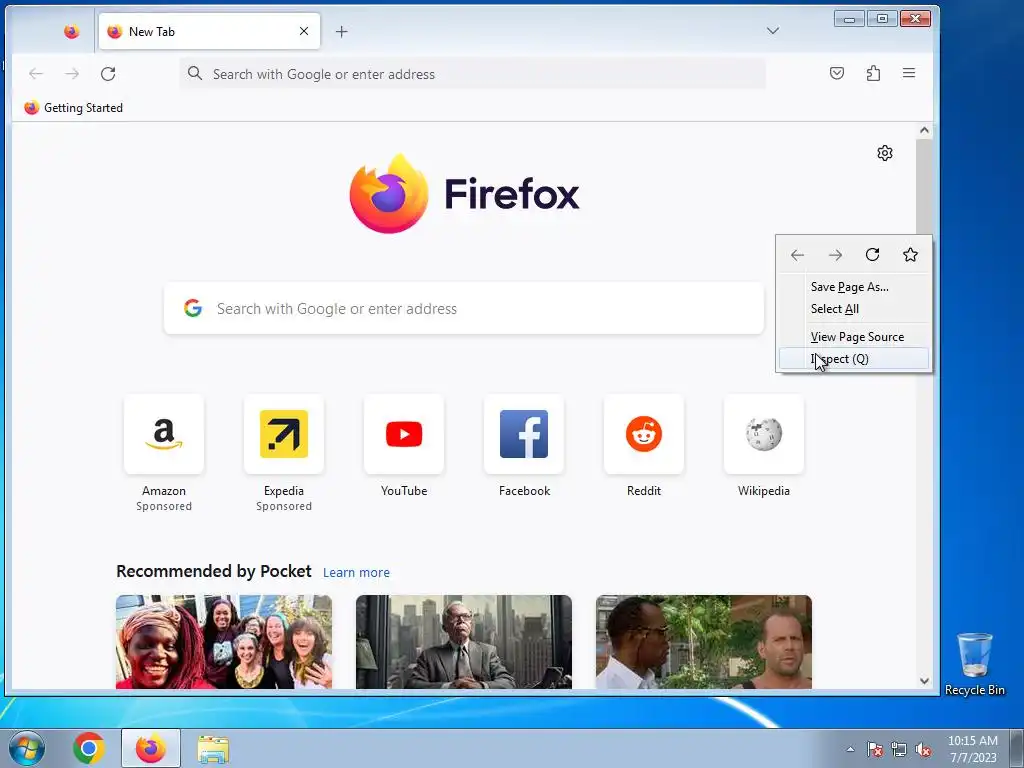Viewport: 1024px width, 768px height.
Task: Click the network tray icon
Action: pos(899,749)
